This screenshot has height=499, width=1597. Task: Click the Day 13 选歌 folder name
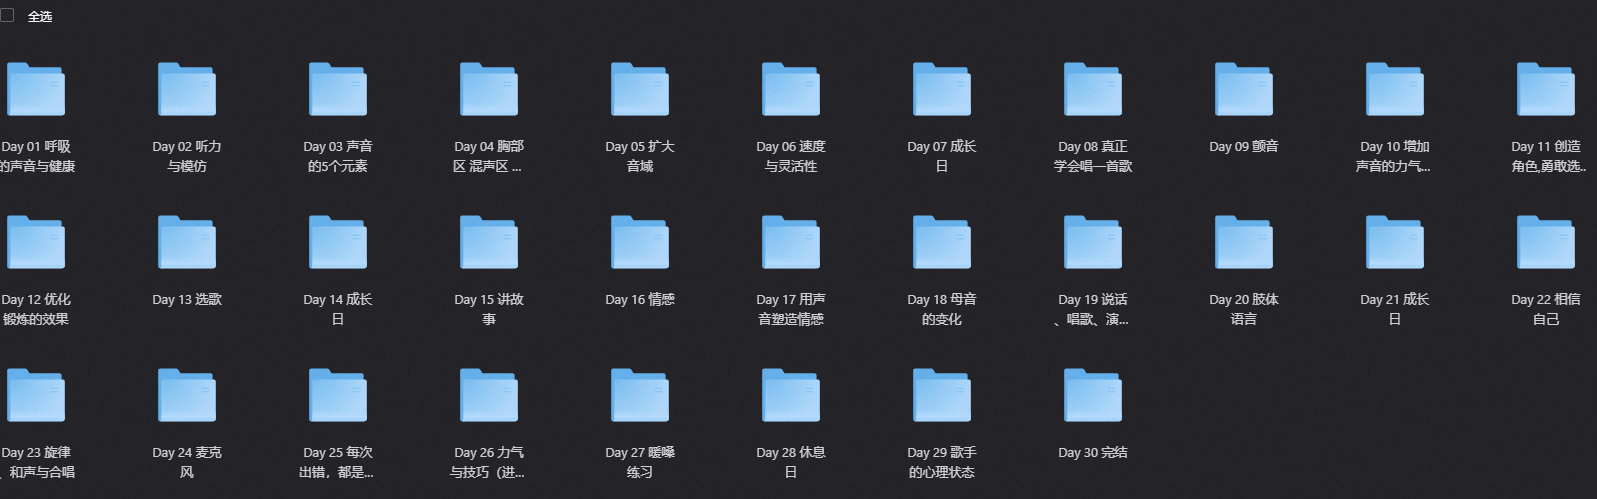(x=187, y=299)
